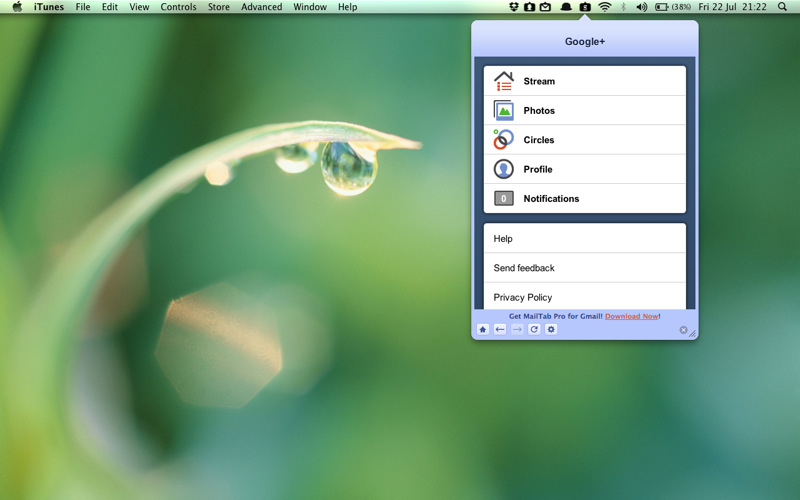Image resolution: width=800 pixels, height=500 pixels.
Task: Open the Advanced menu
Action: (261, 7)
